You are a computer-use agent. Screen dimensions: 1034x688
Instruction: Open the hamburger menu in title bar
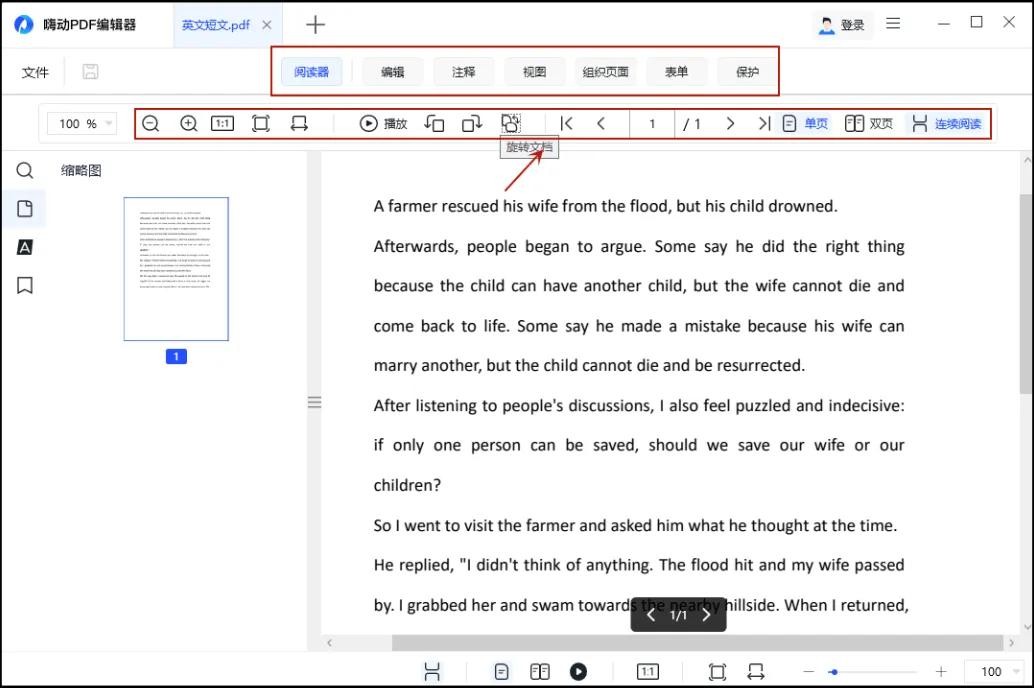(x=893, y=24)
